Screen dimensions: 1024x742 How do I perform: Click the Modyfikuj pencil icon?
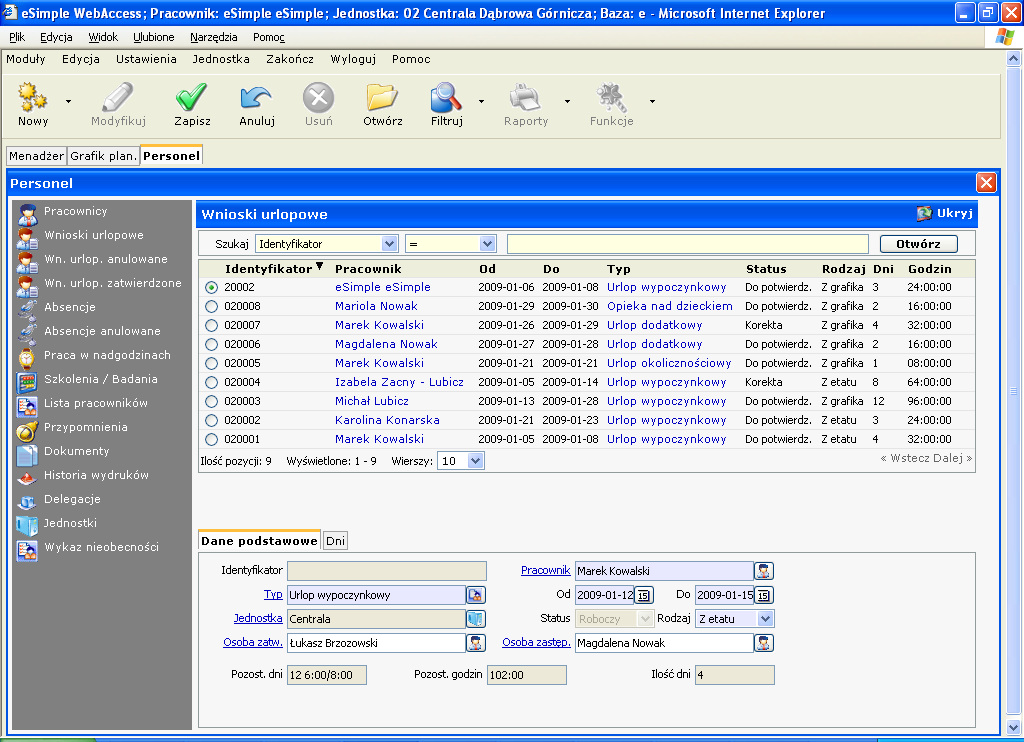tap(118, 97)
